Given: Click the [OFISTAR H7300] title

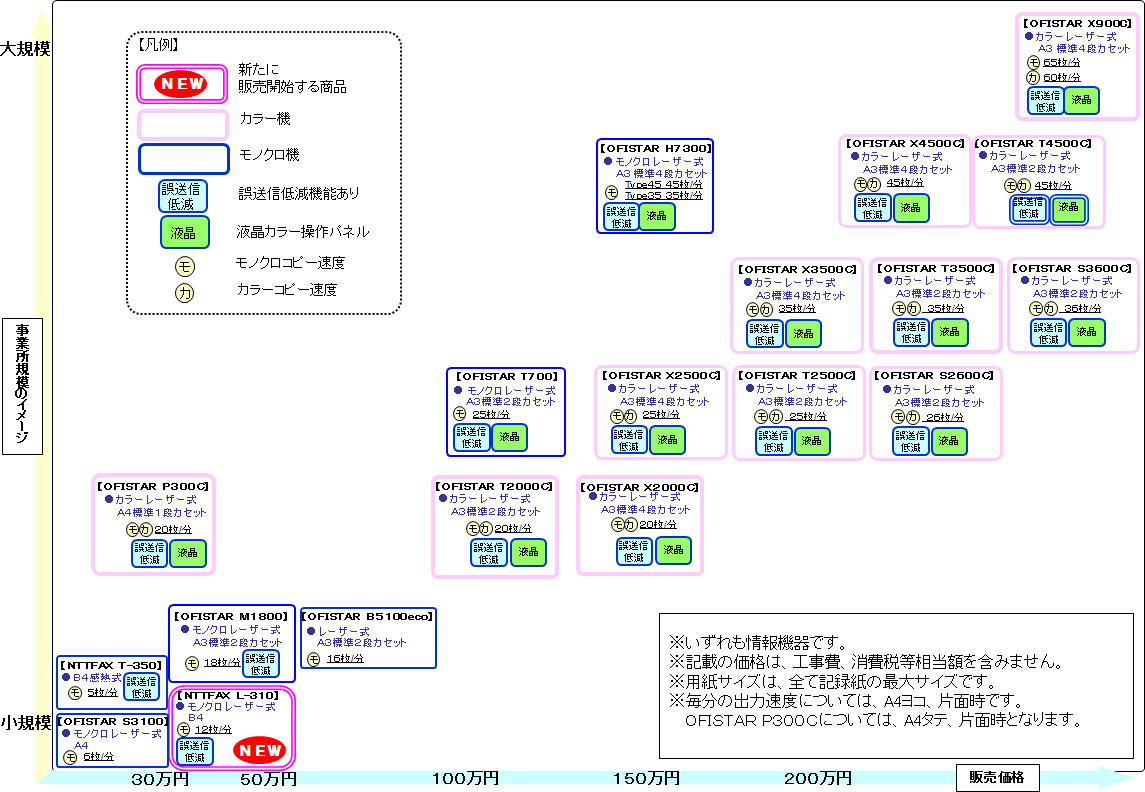Looking at the screenshot, I should 656,148.
